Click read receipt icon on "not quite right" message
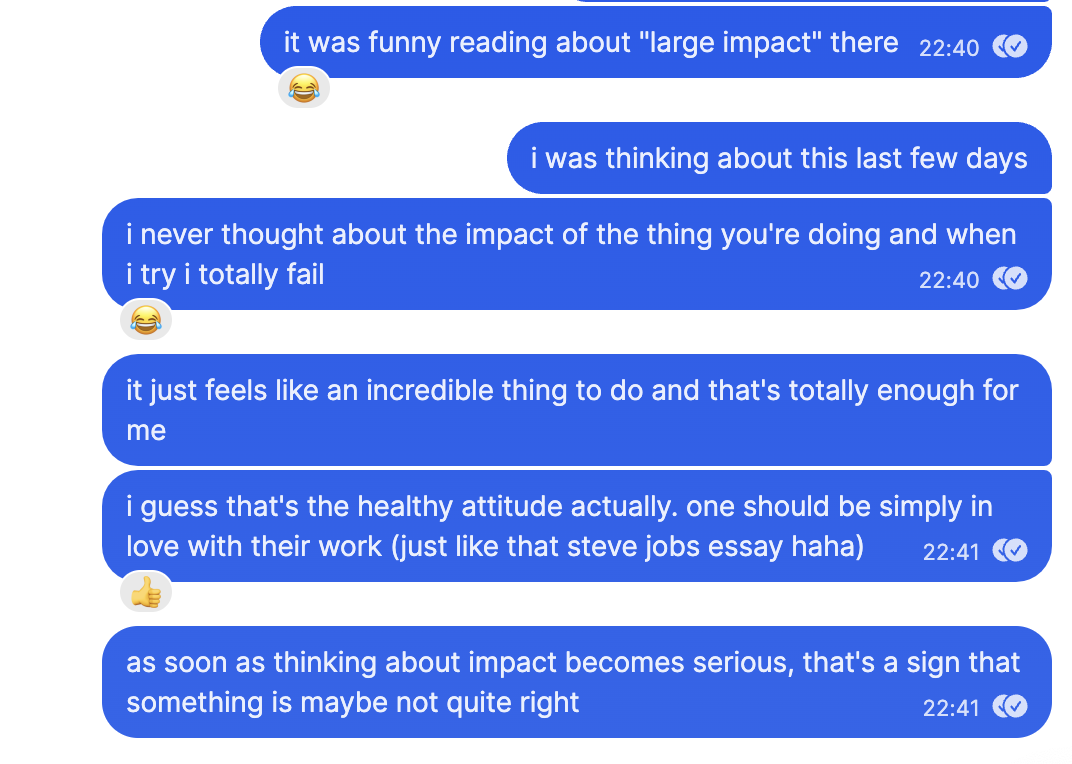The image size is (1072, 764). [1010, 707]
